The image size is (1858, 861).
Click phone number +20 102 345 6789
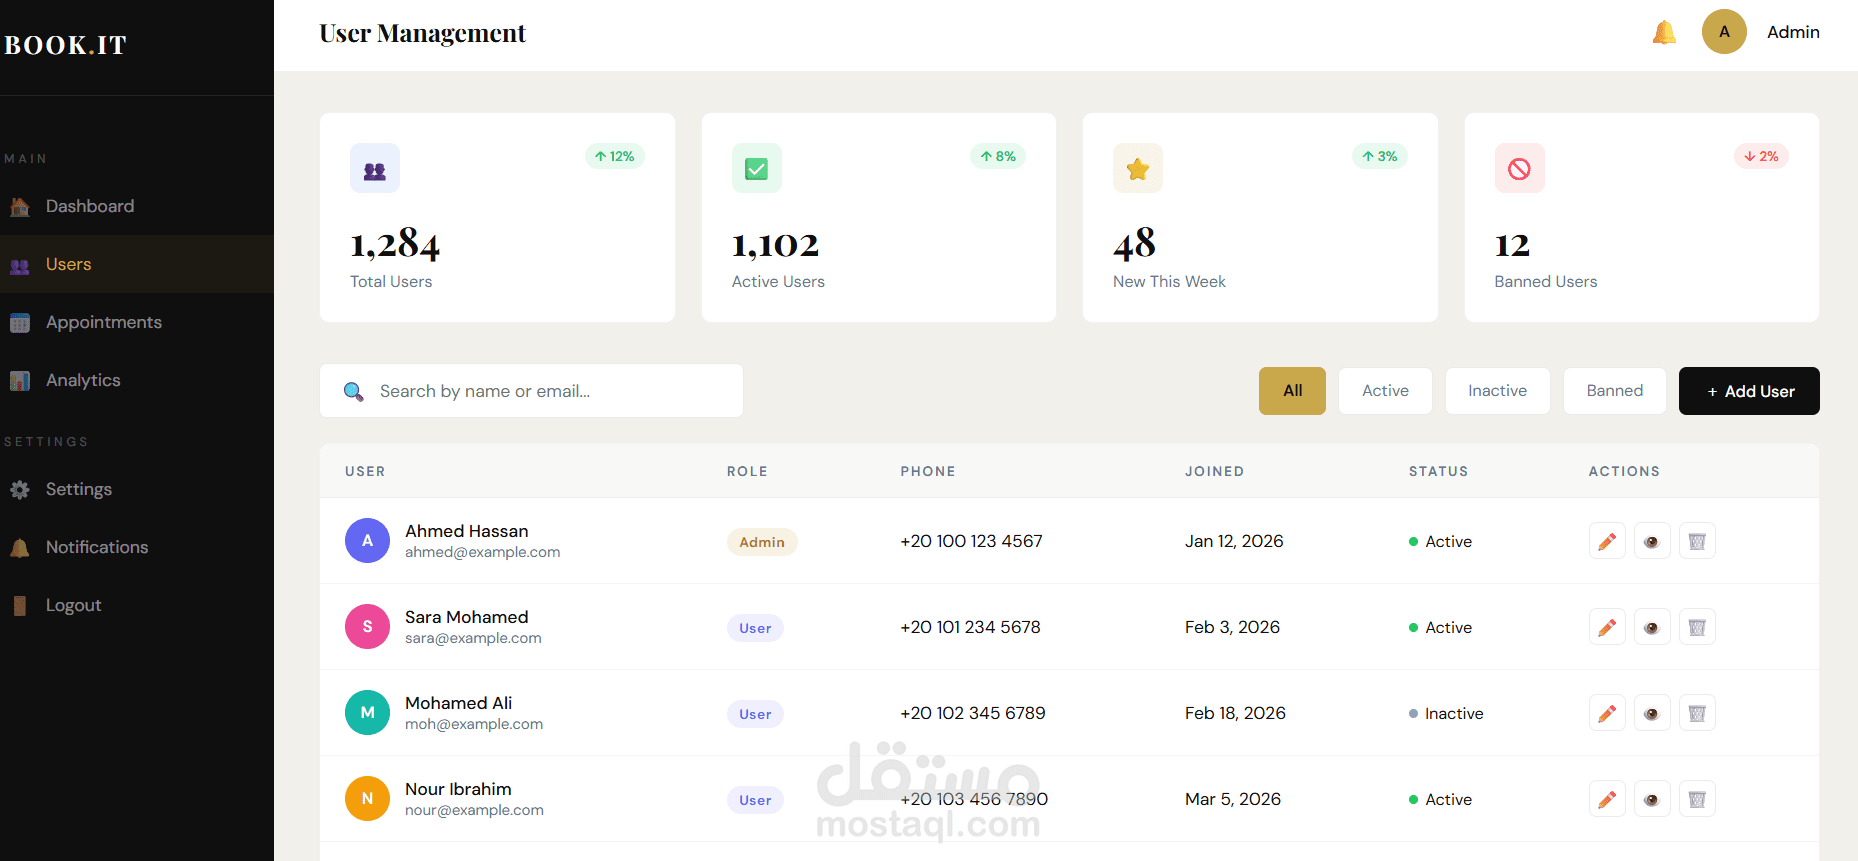click(972, 713)
